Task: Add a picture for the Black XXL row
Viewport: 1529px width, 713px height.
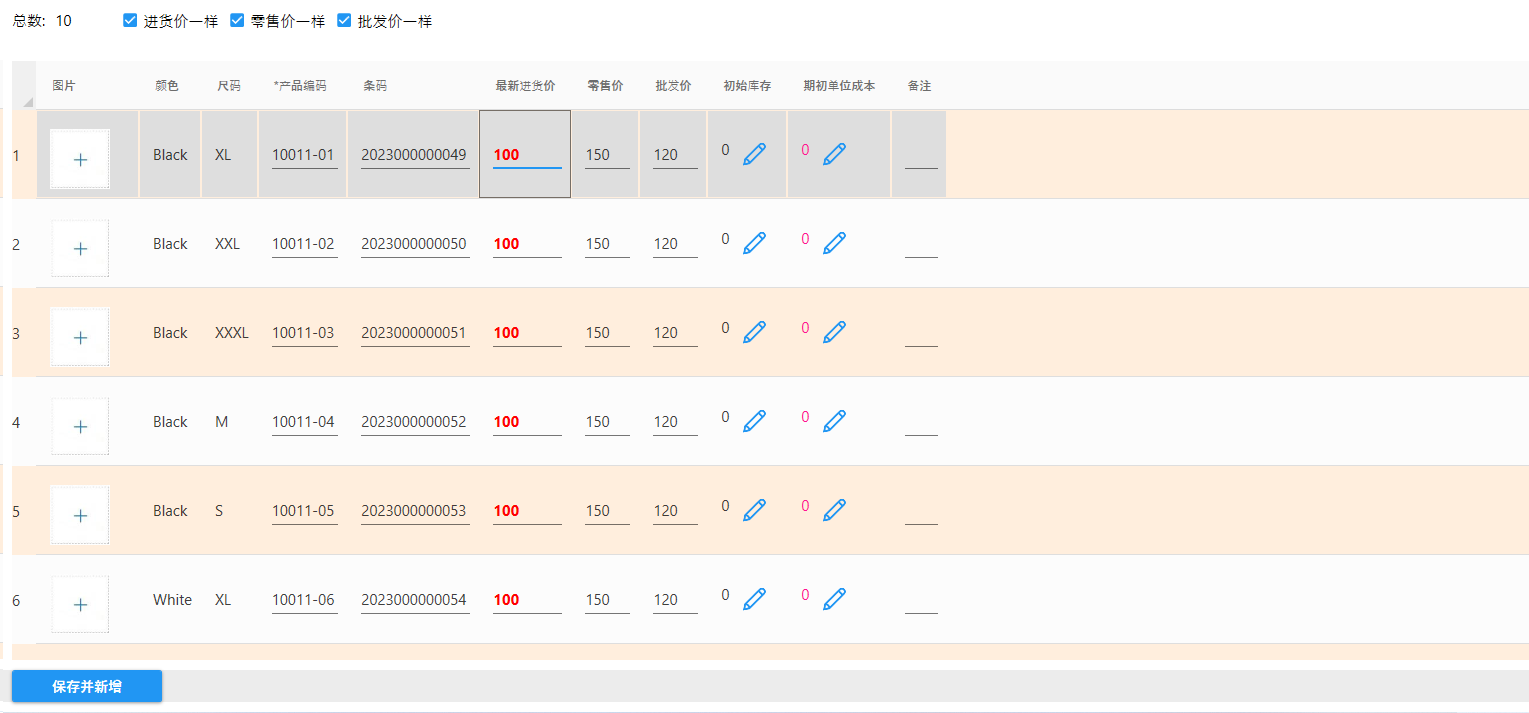Action: [80, 248]
